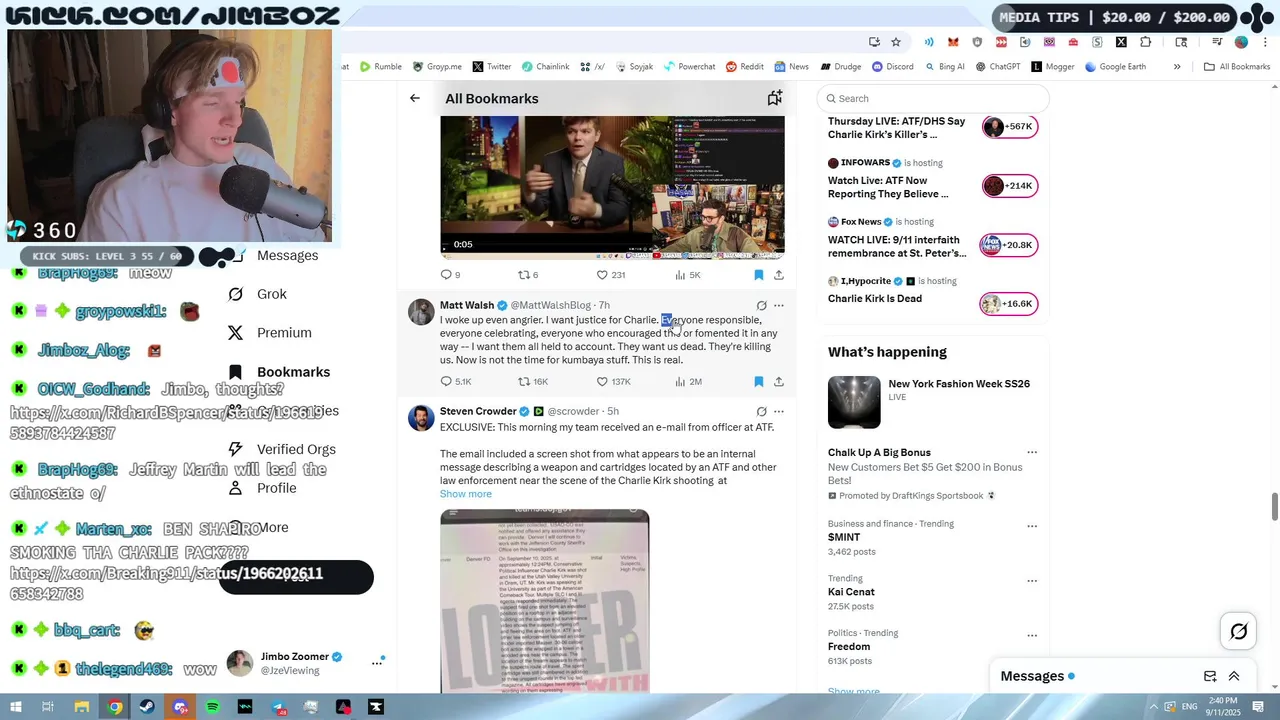Open more options for DraftKings promotion

point(1032,452)
